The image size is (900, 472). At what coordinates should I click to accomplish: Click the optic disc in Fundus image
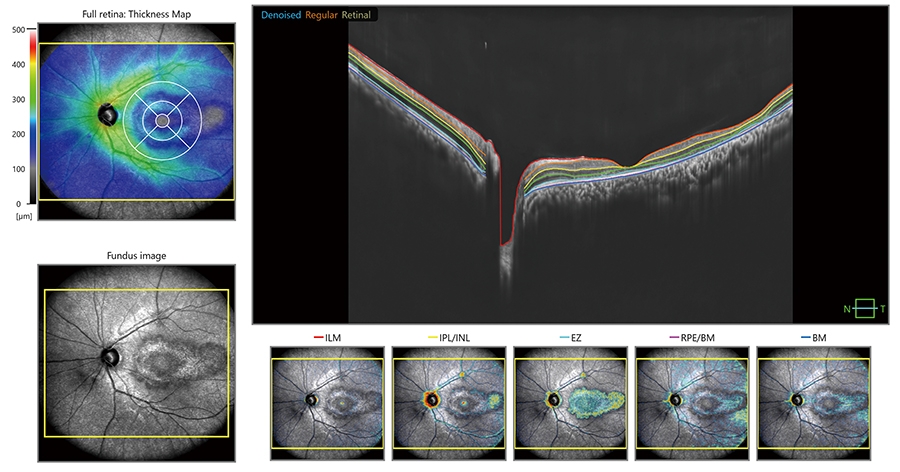pos(110,357)
